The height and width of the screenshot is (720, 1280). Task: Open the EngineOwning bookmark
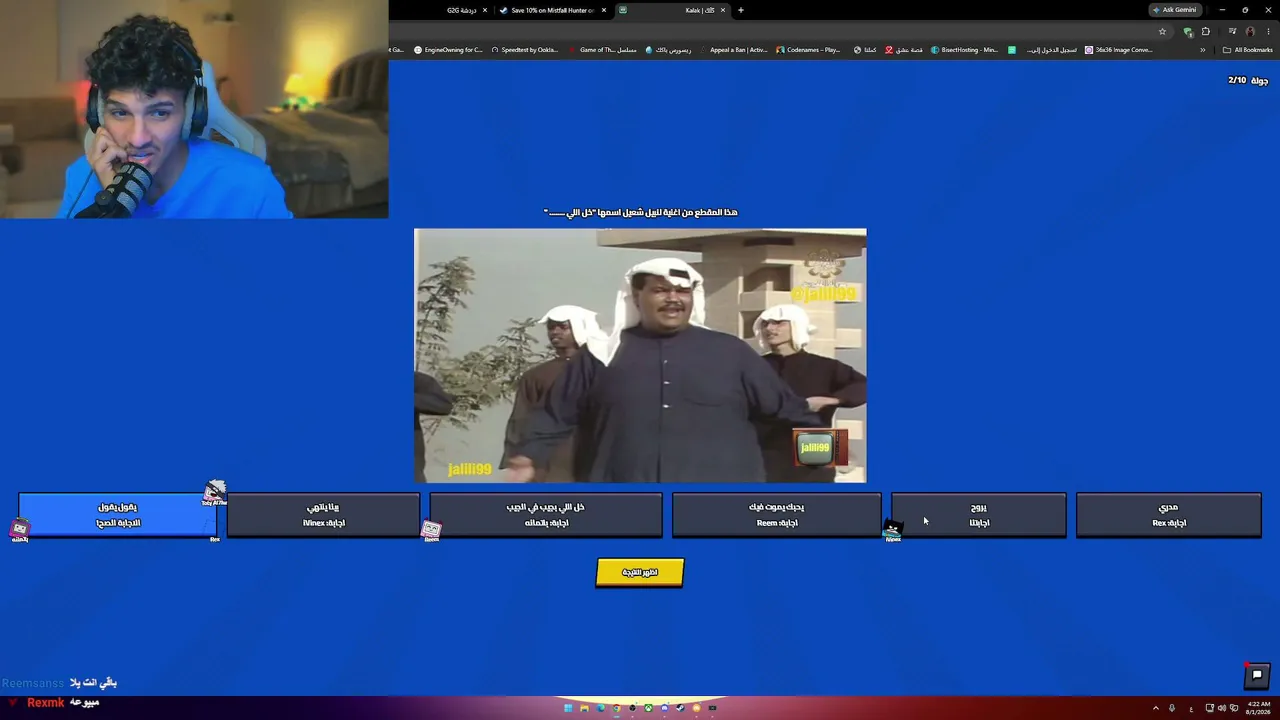pyautogui.click(x=448, y=50)
